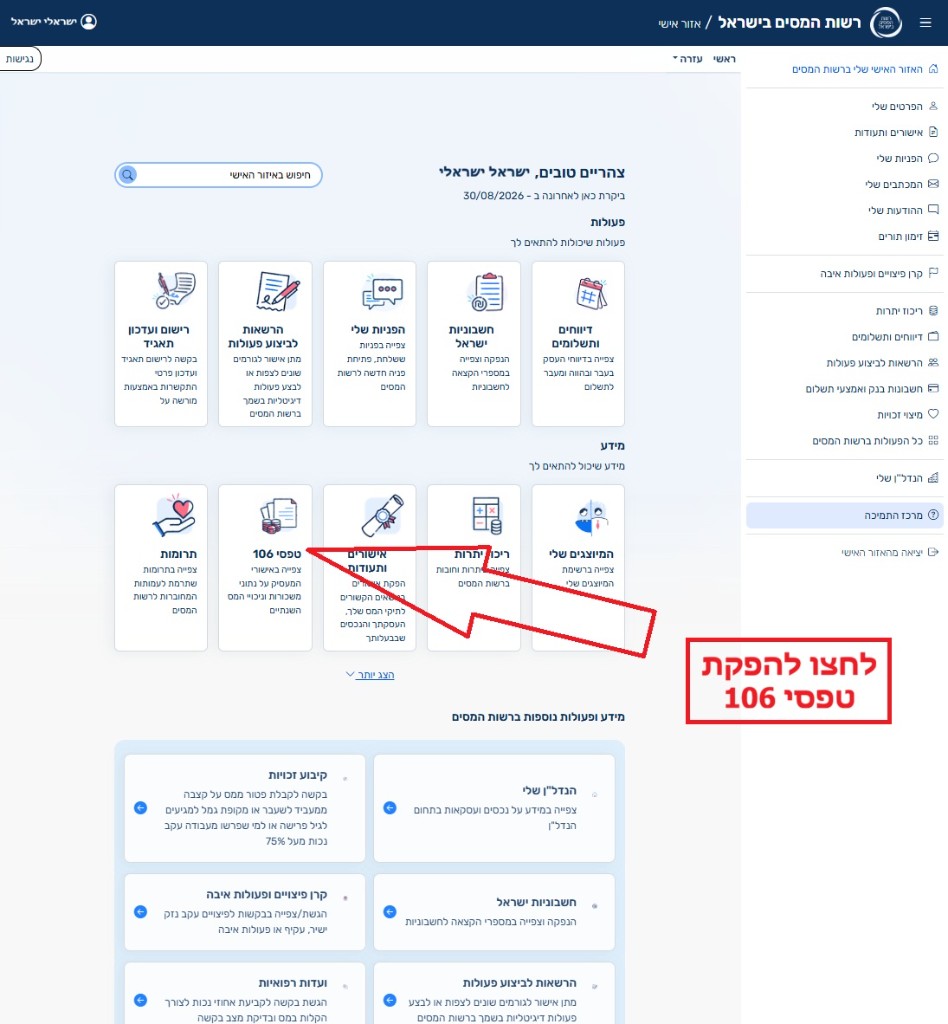Open ריכוז יתרות in the sidebar
948x1024 pixels.
click(x=907, y=311)
